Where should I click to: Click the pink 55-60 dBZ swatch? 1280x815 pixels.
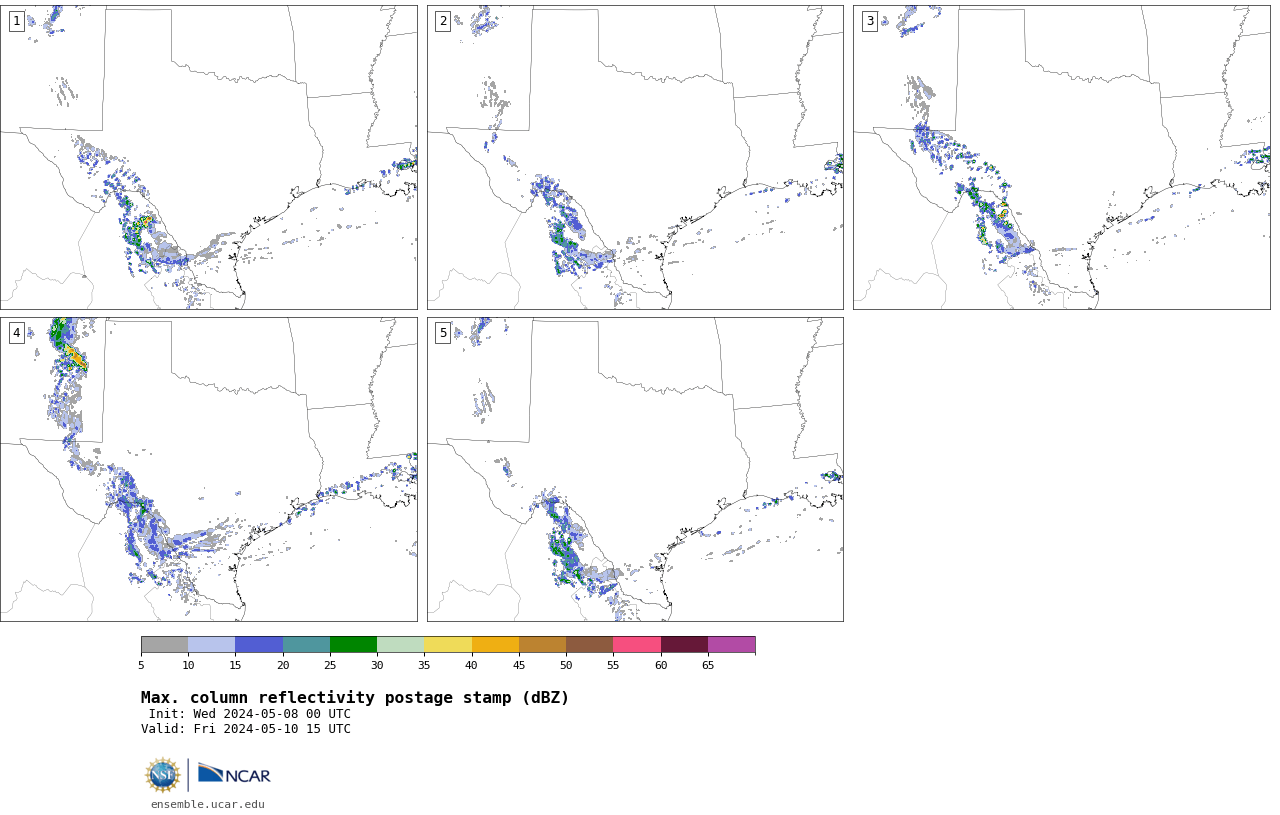[637, 644]
